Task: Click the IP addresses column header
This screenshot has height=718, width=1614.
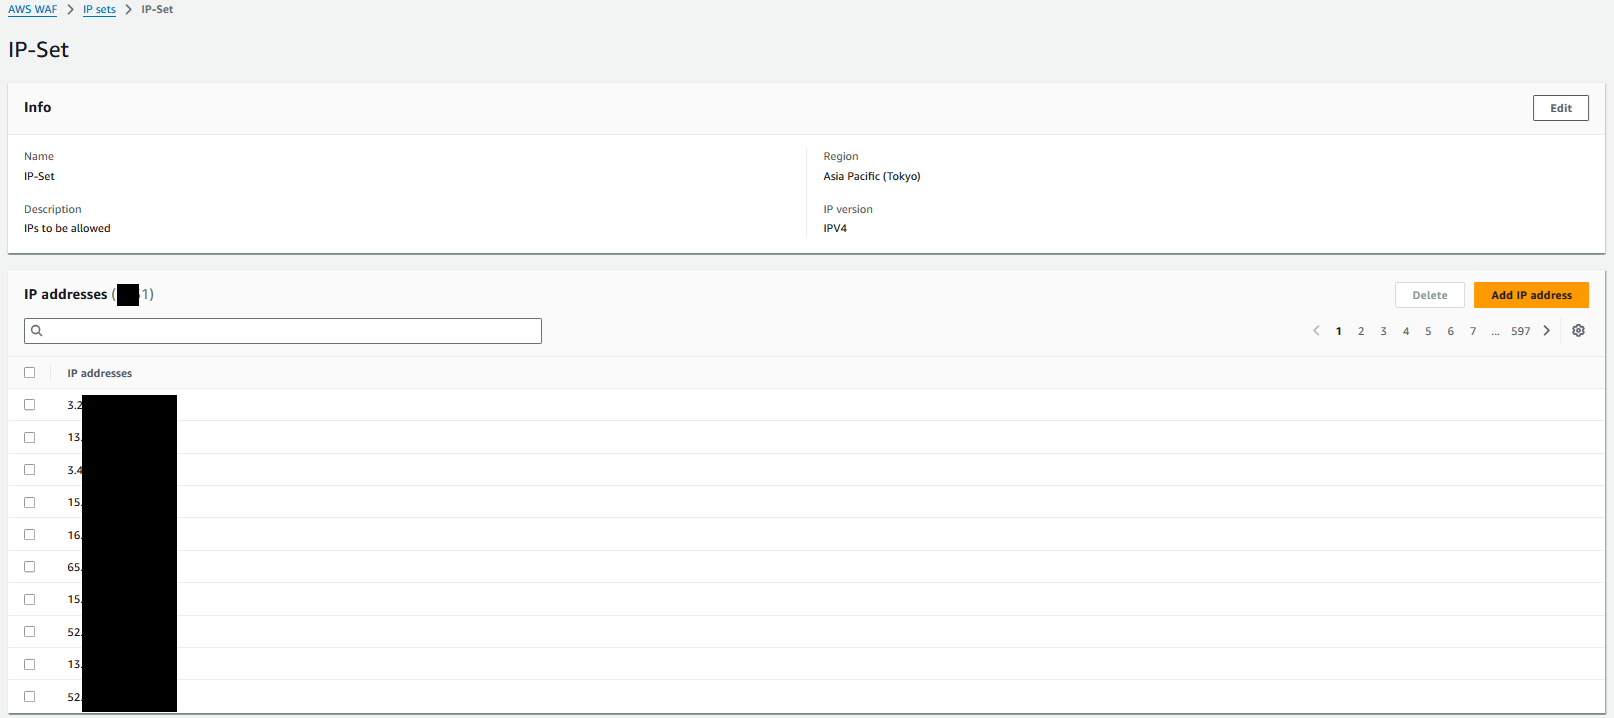Action: tap(100, 373)
